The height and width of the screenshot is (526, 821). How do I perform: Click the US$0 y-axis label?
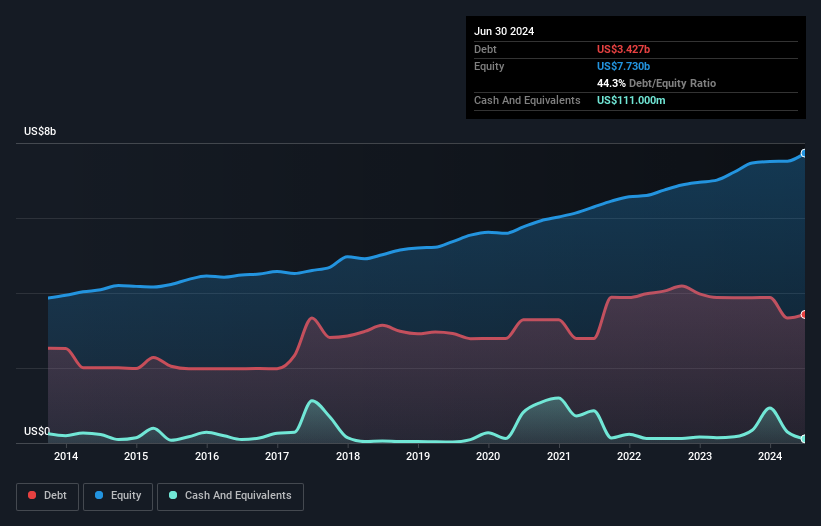(37, 431)
